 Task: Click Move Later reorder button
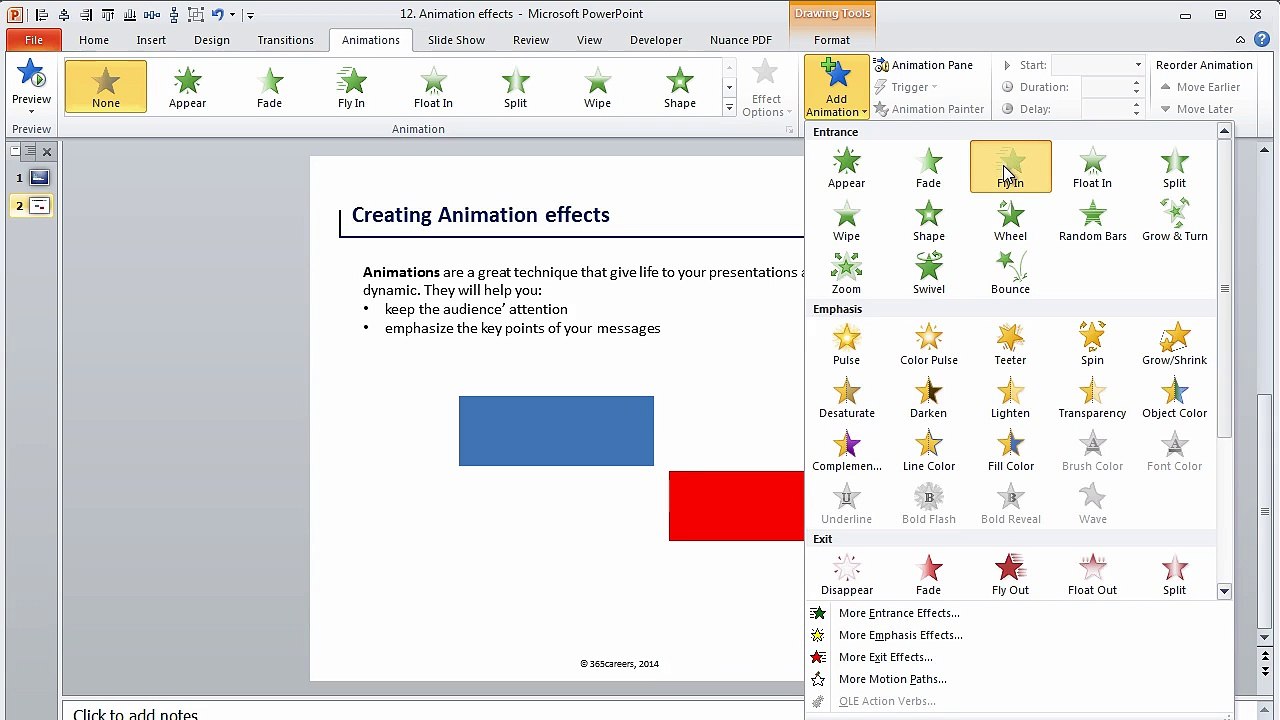pos(1197,109)
